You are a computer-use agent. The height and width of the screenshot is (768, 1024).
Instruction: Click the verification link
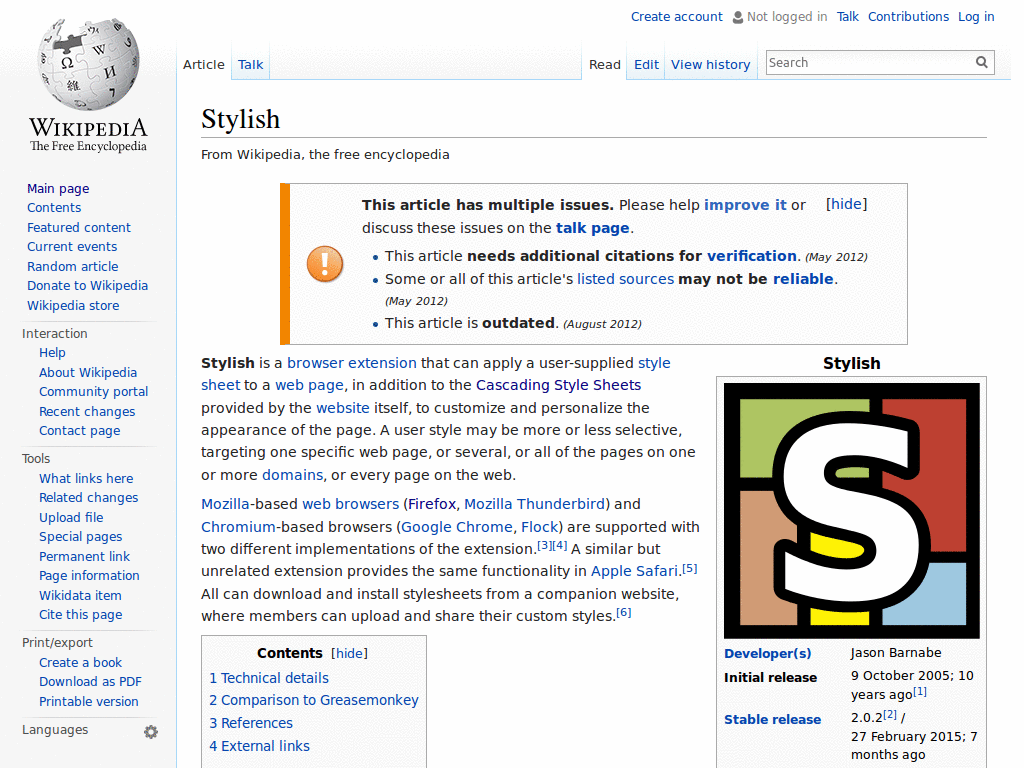point(752,256)
